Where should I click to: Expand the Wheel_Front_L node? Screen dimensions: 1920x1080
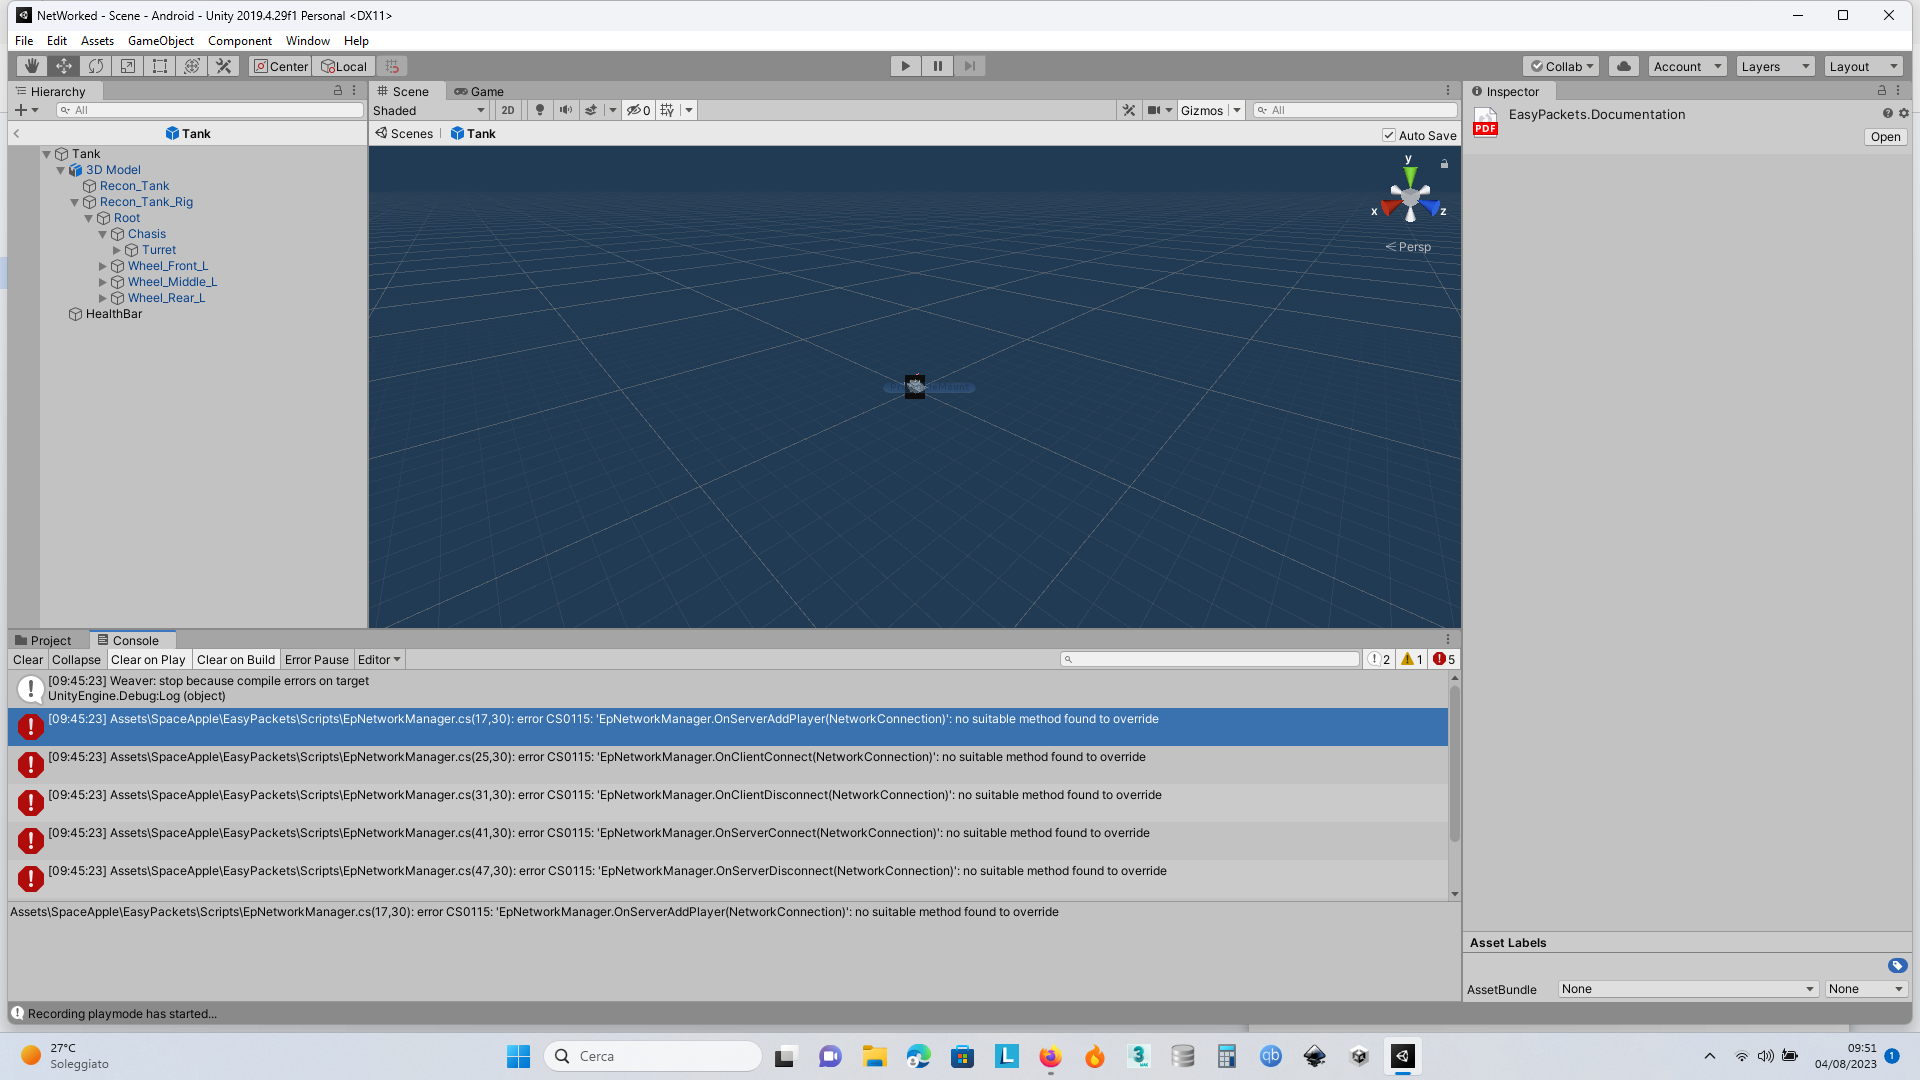(102, 266)
